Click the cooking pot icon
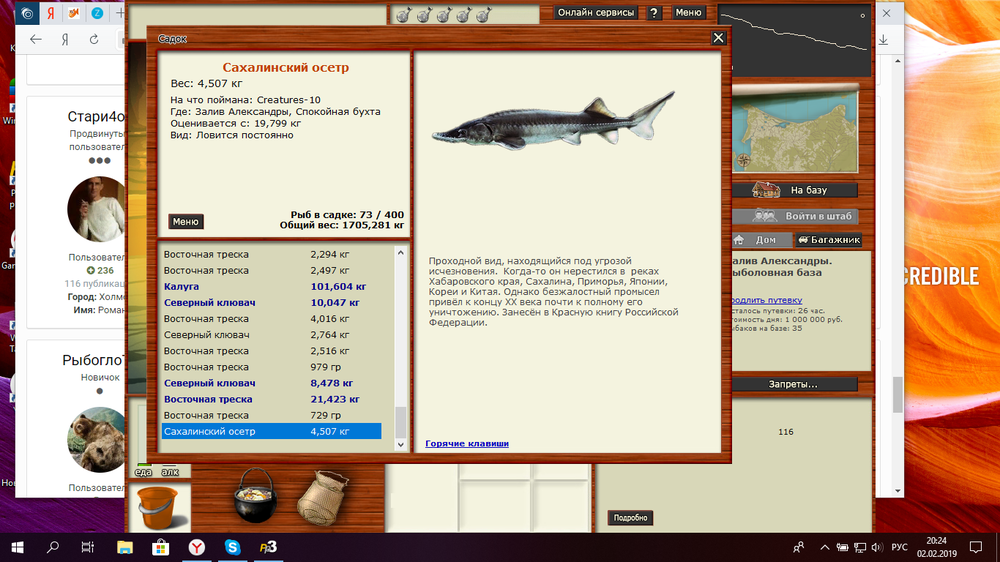 point(255,496)
